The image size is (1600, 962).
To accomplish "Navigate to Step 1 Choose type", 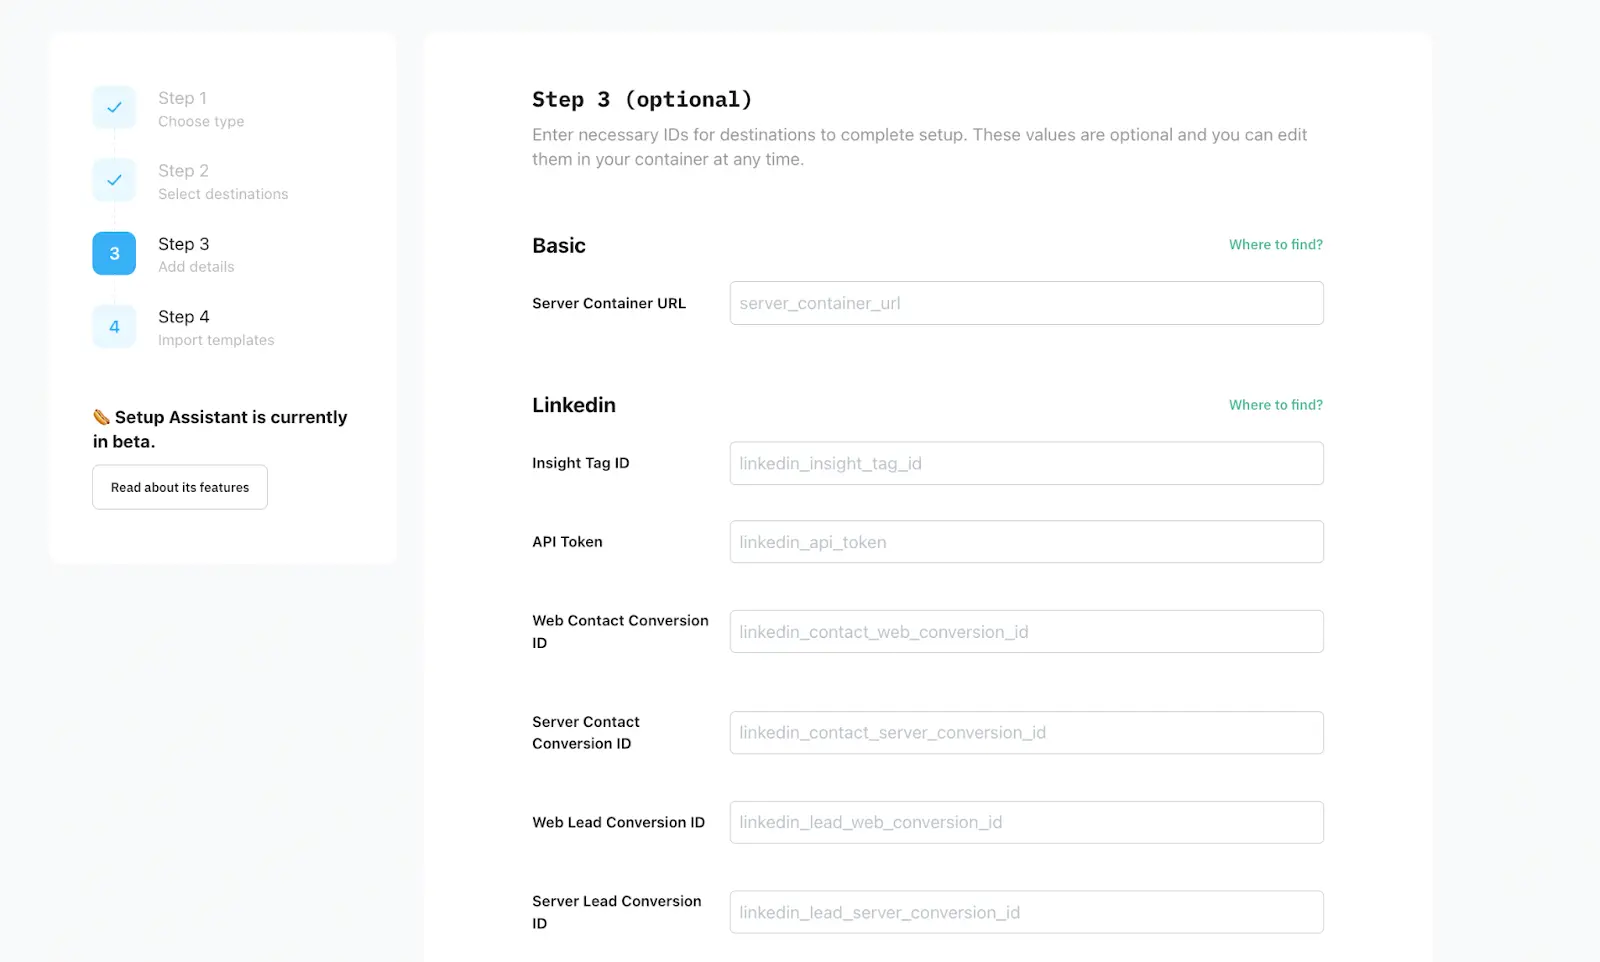I will coord(200,108).
